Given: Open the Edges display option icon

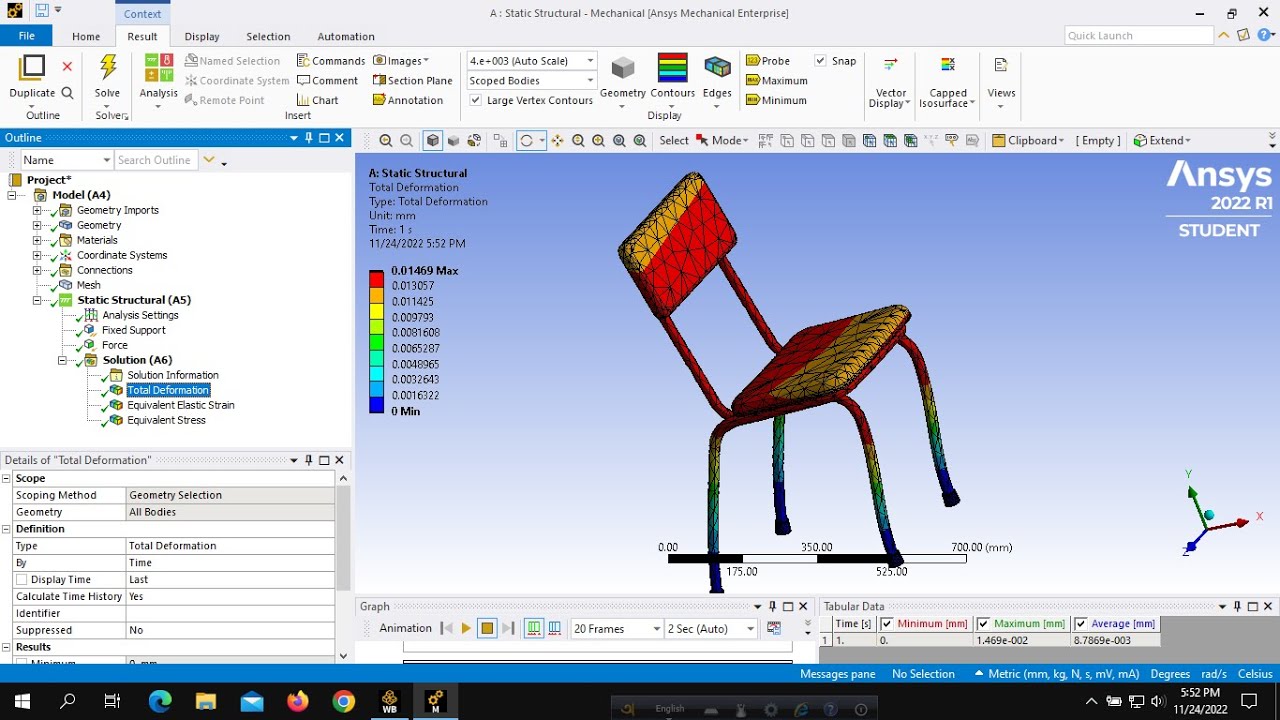Looking at the screenshot, I should click(x=717, y=68).
